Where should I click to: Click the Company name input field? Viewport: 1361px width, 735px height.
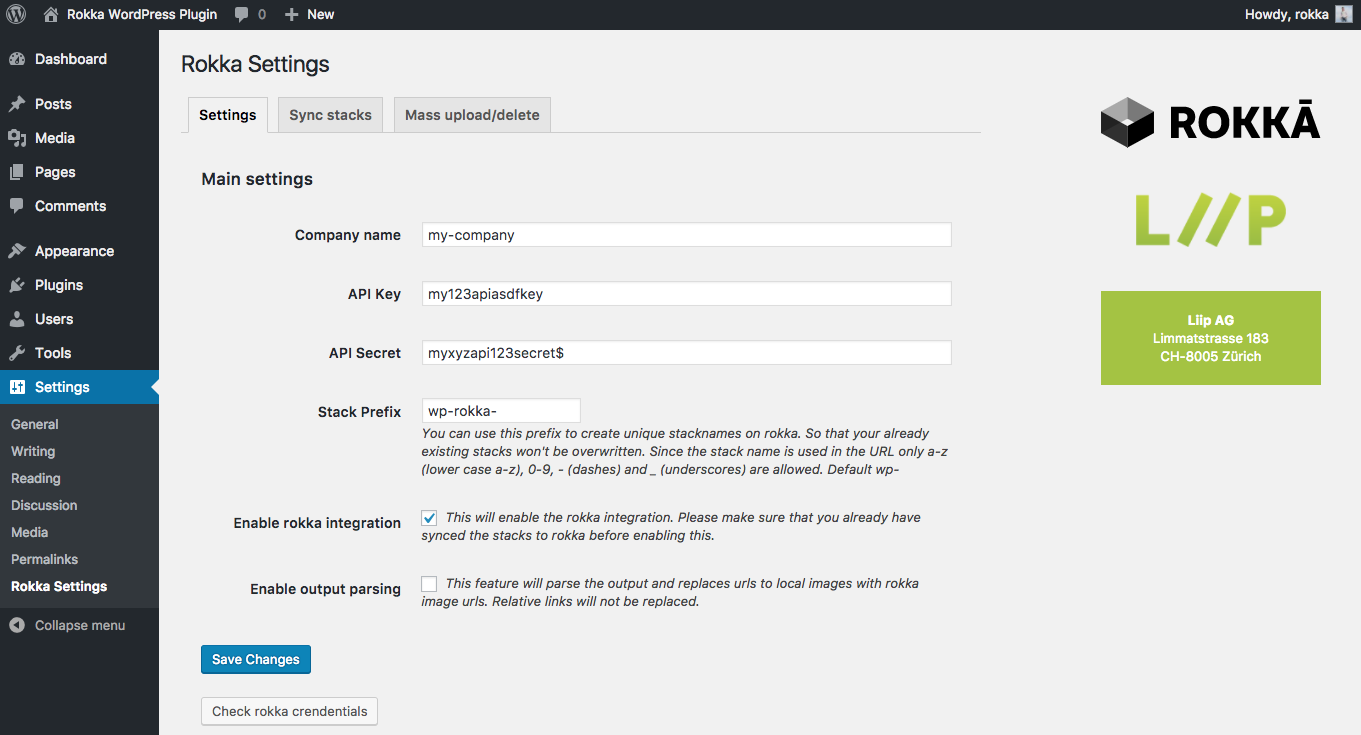coord(686,235)
